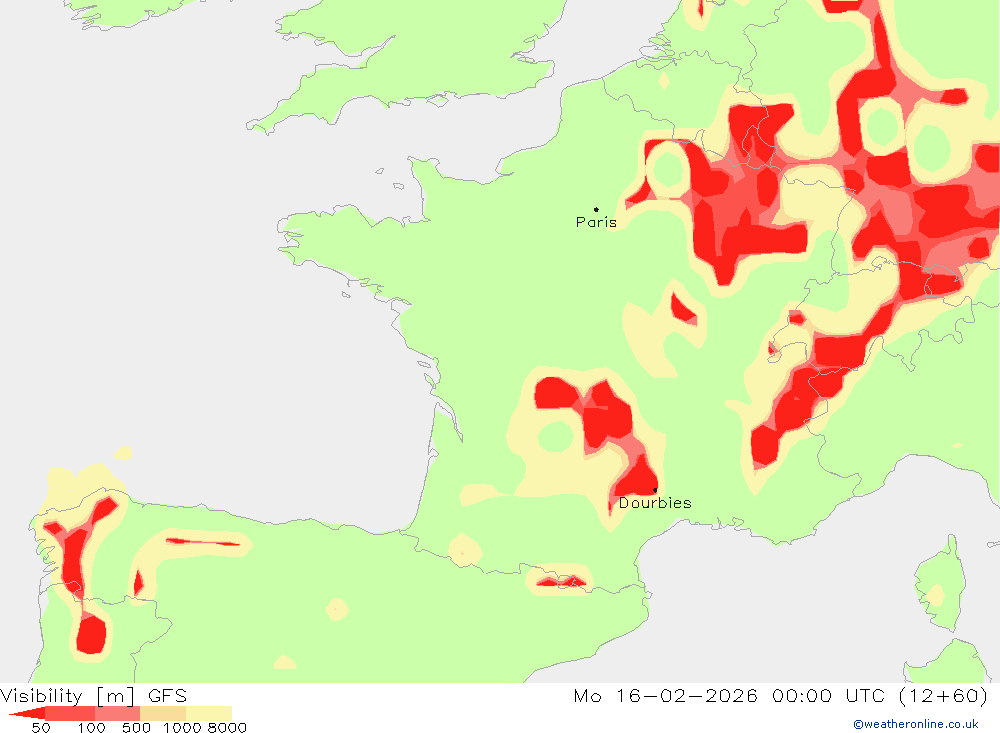Image resolution: width=1000 pixels, height=733 pixels.
Task: Click the 500-1000 m orange legend swatch
Action: (163, 713)
